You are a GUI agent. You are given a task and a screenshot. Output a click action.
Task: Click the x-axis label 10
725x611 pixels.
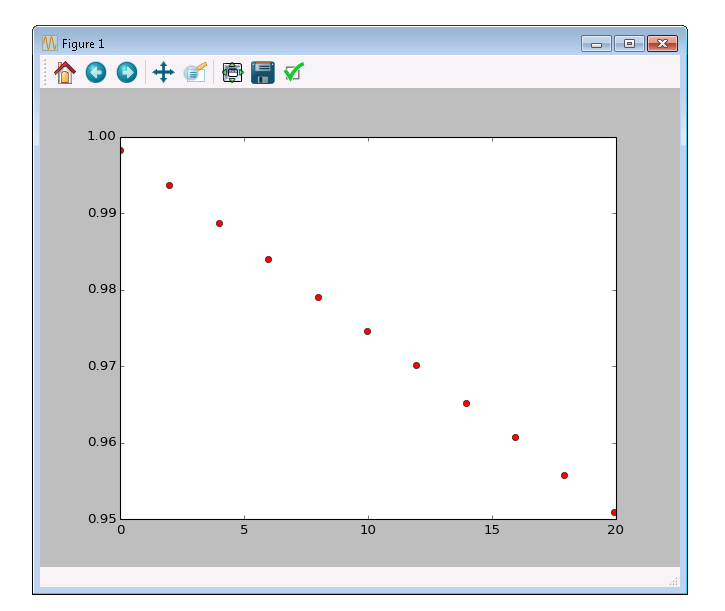click(368, 530)
